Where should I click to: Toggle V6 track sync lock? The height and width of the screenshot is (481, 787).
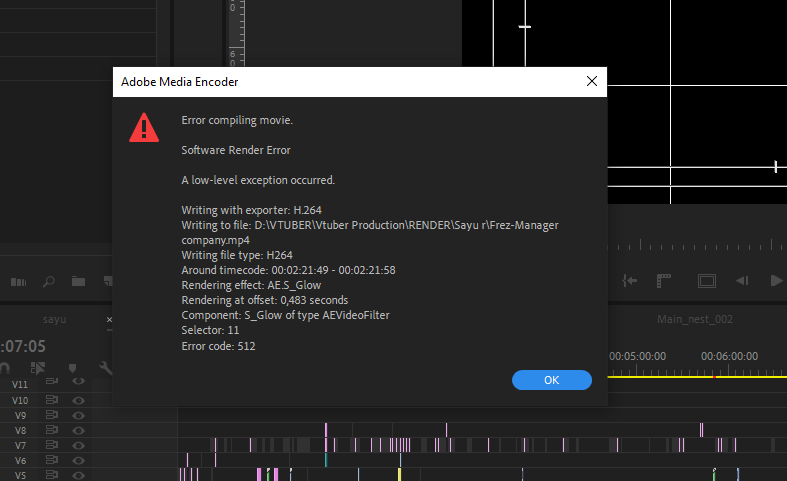pyautogui.click(x=52, y=460)
